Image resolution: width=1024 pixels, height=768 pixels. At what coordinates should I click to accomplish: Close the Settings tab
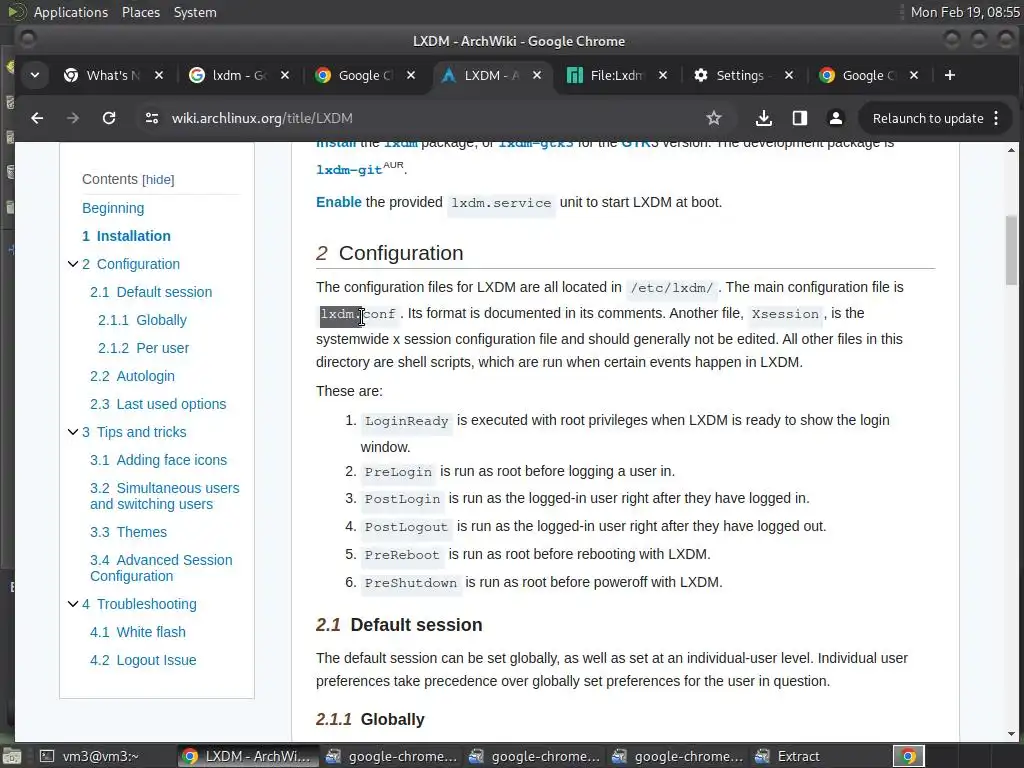[x=789, y=76]
